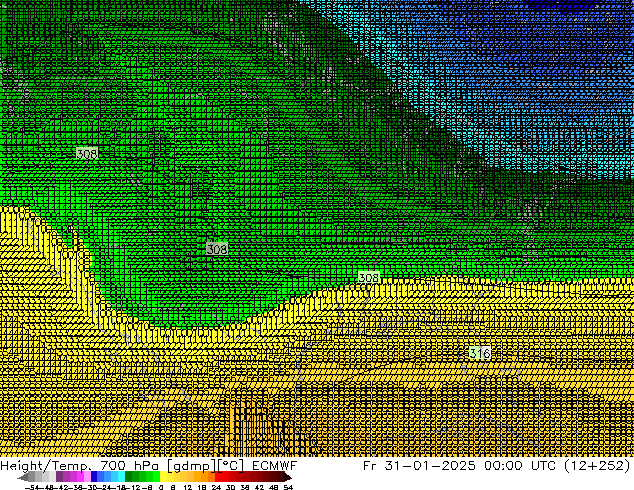This screenshot has width=634, height=490.
Task: Pick the dark purple swatch in the legend
Action: (x=59, y=477)
